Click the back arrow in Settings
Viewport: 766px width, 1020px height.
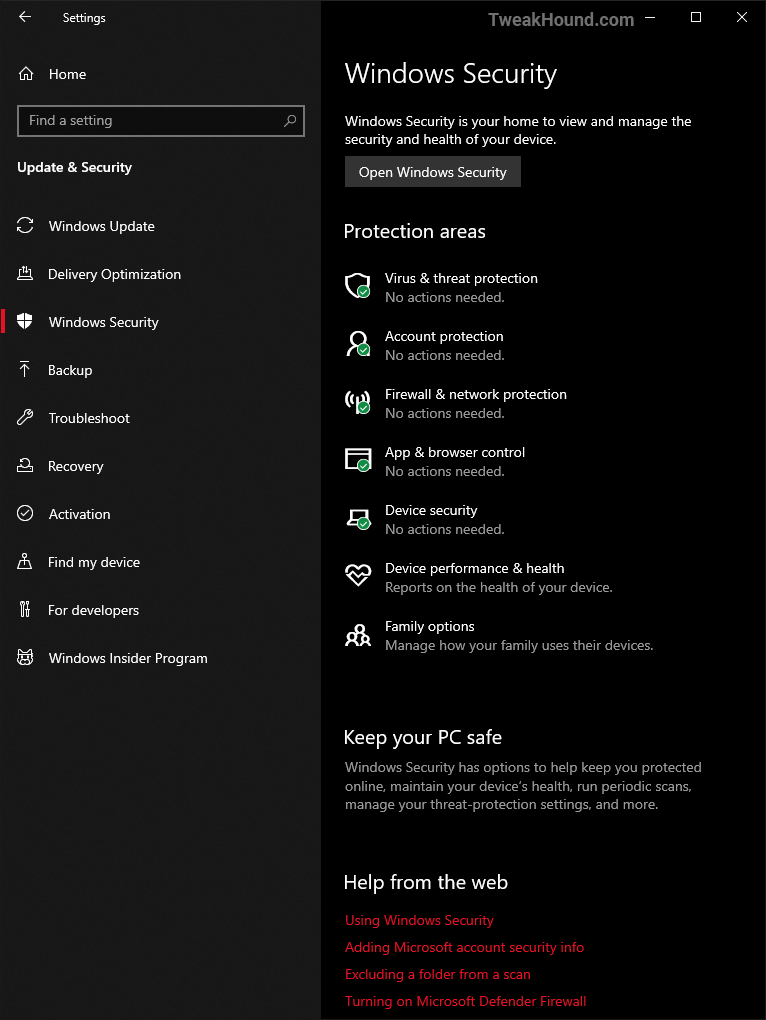tap(25, 17)
